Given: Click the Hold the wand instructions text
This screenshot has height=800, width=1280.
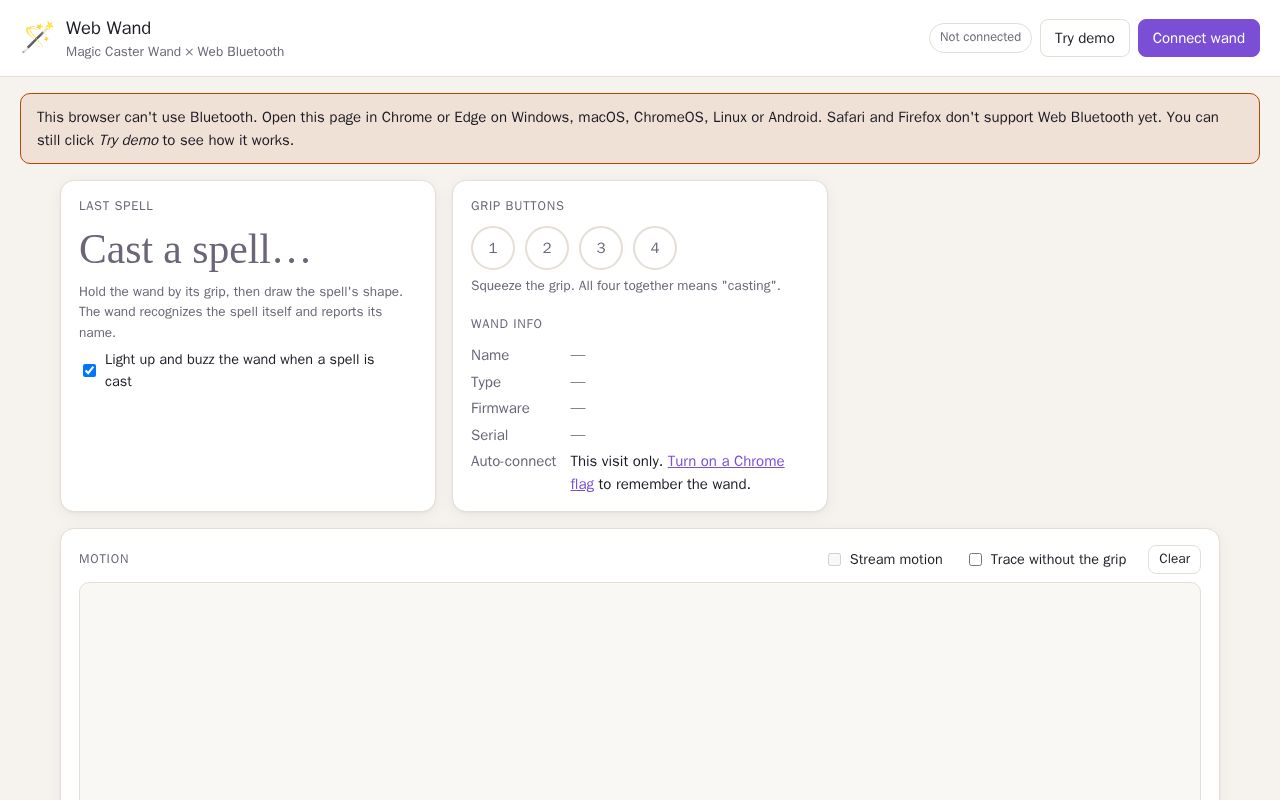Looking at the screenshot, I should click(x=241, y=312).
